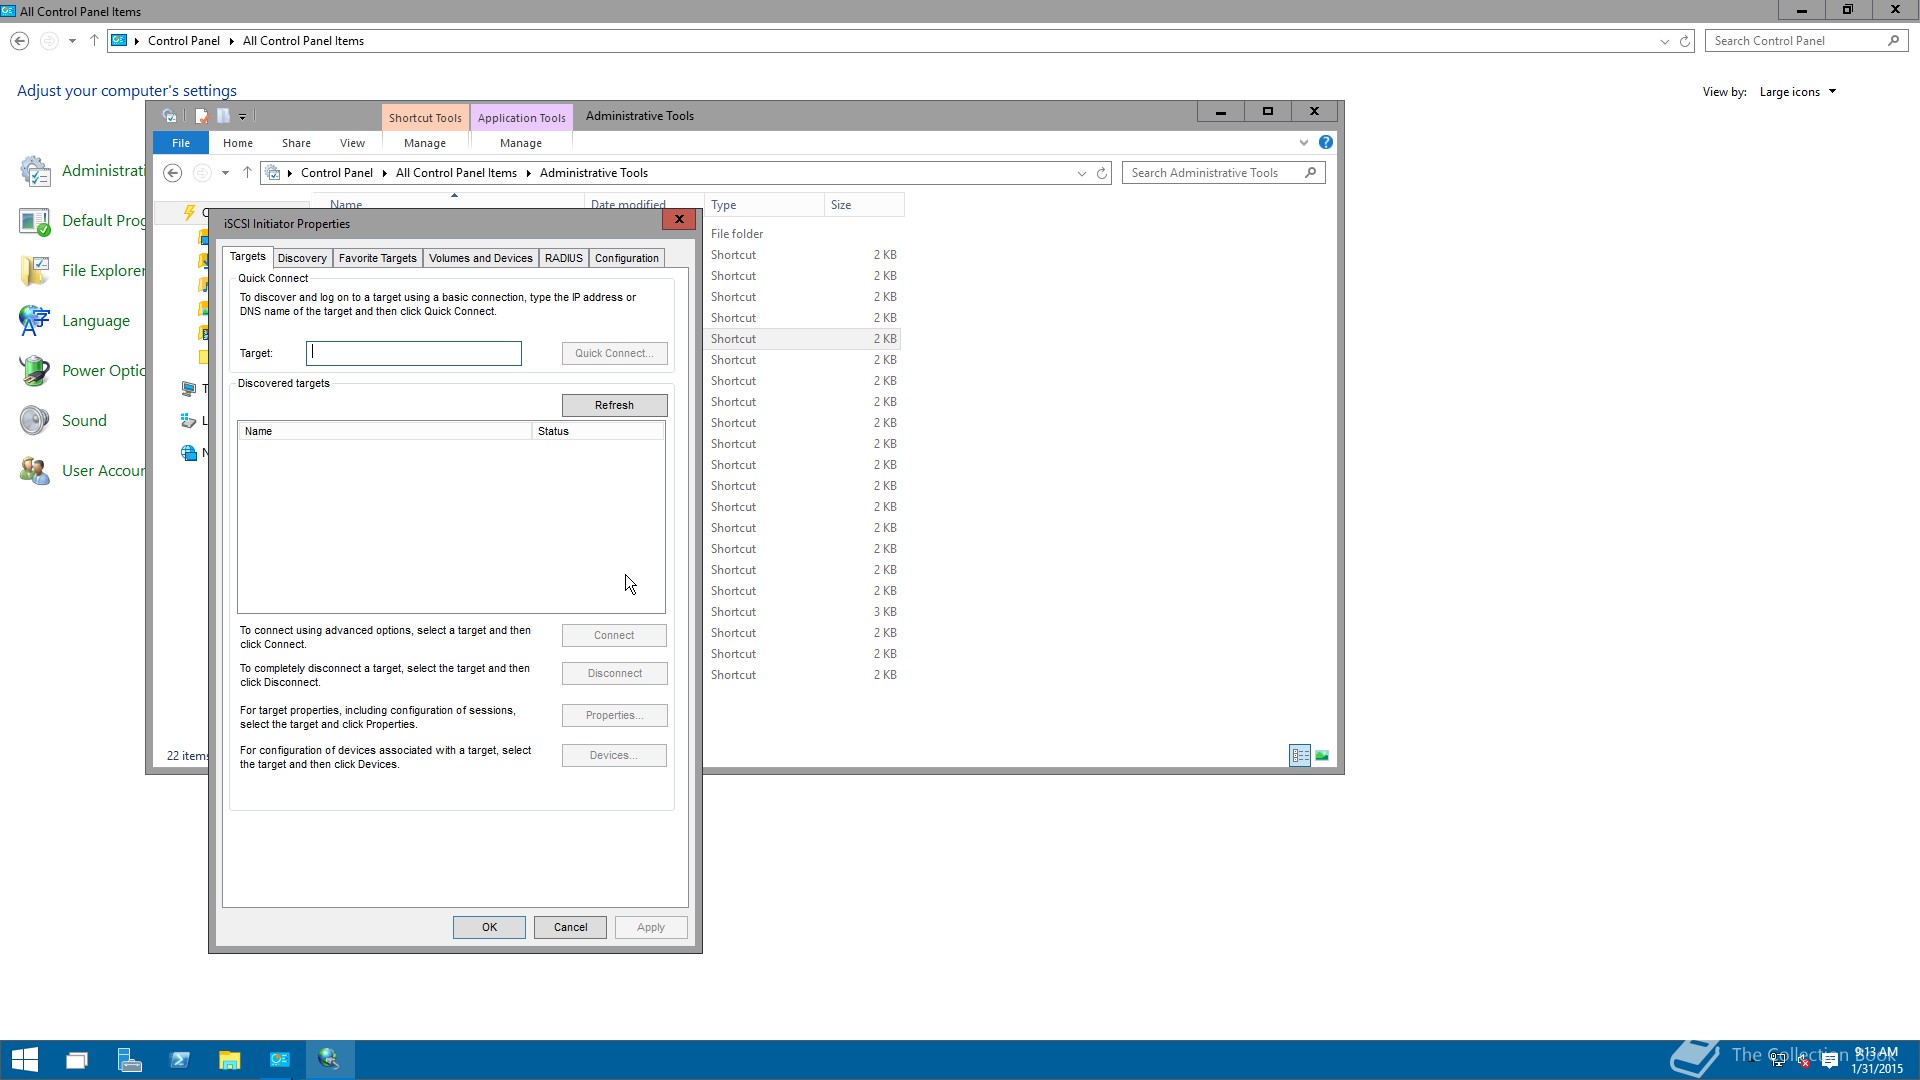Sort discovered targets by Status column
Screen dimensions: 1920x1080
[x=597, y=431]
